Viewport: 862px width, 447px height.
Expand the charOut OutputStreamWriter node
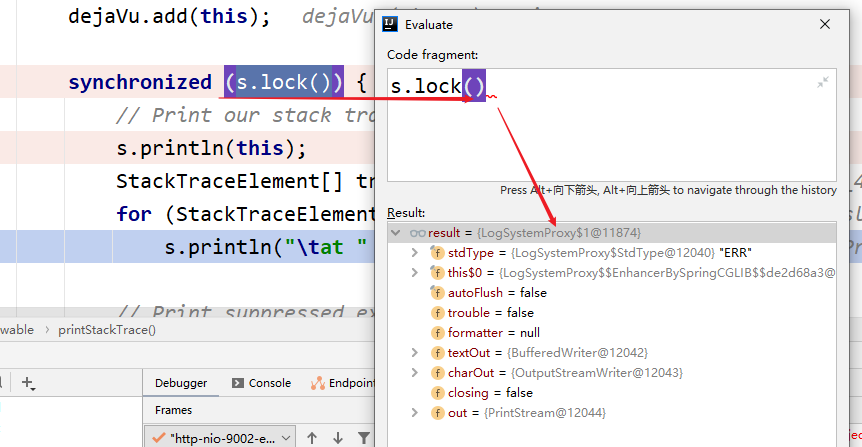(415, 373)
